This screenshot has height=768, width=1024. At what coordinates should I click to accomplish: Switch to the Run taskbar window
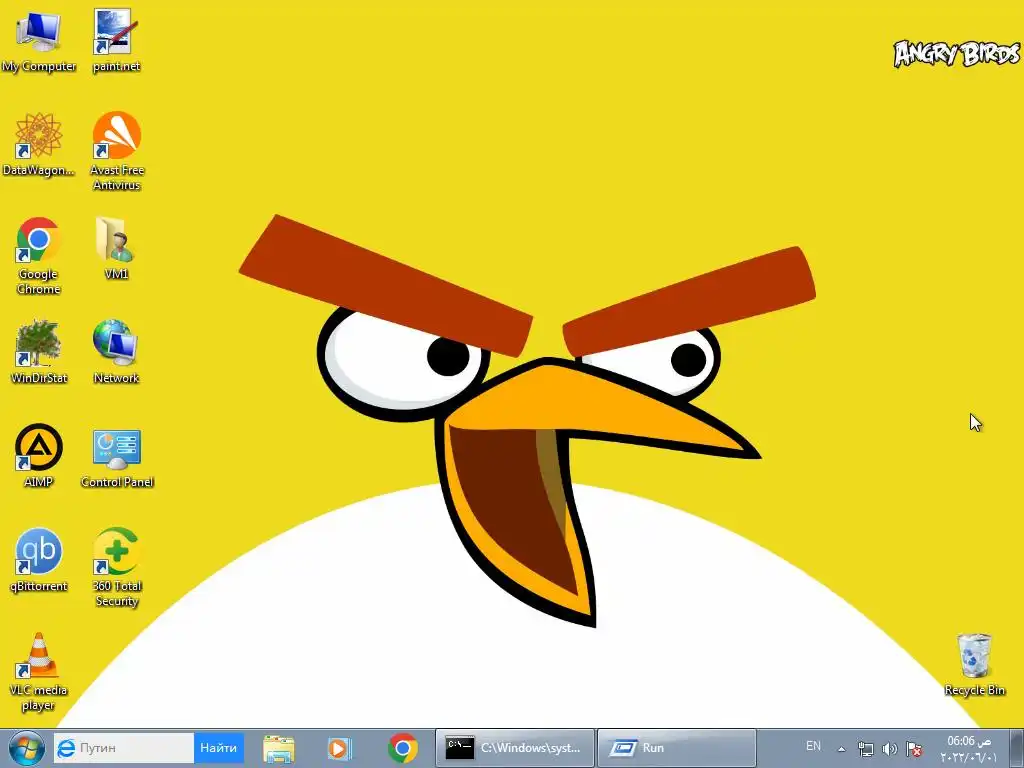tap(677, 748)
